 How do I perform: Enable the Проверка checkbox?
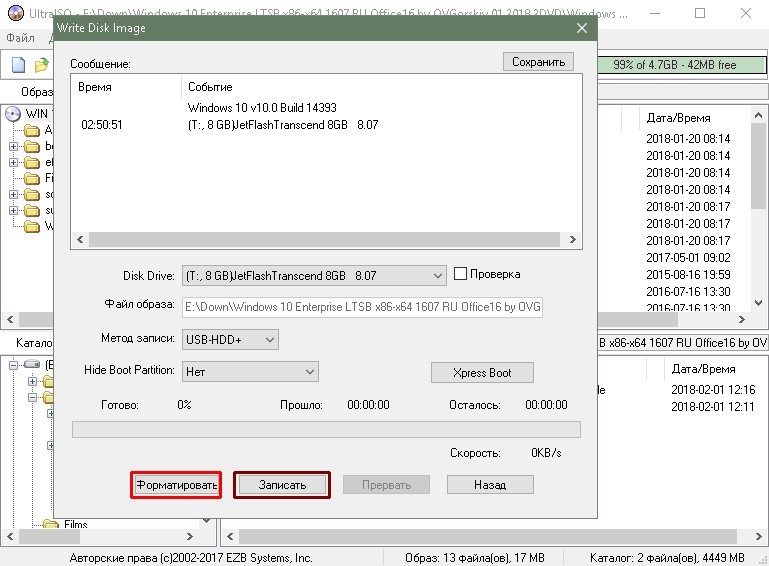(460, 274)
